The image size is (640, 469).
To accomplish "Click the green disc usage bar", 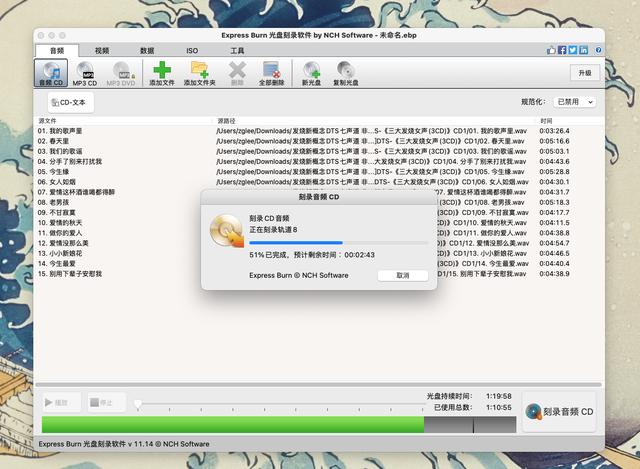I will tap(233, 425).
